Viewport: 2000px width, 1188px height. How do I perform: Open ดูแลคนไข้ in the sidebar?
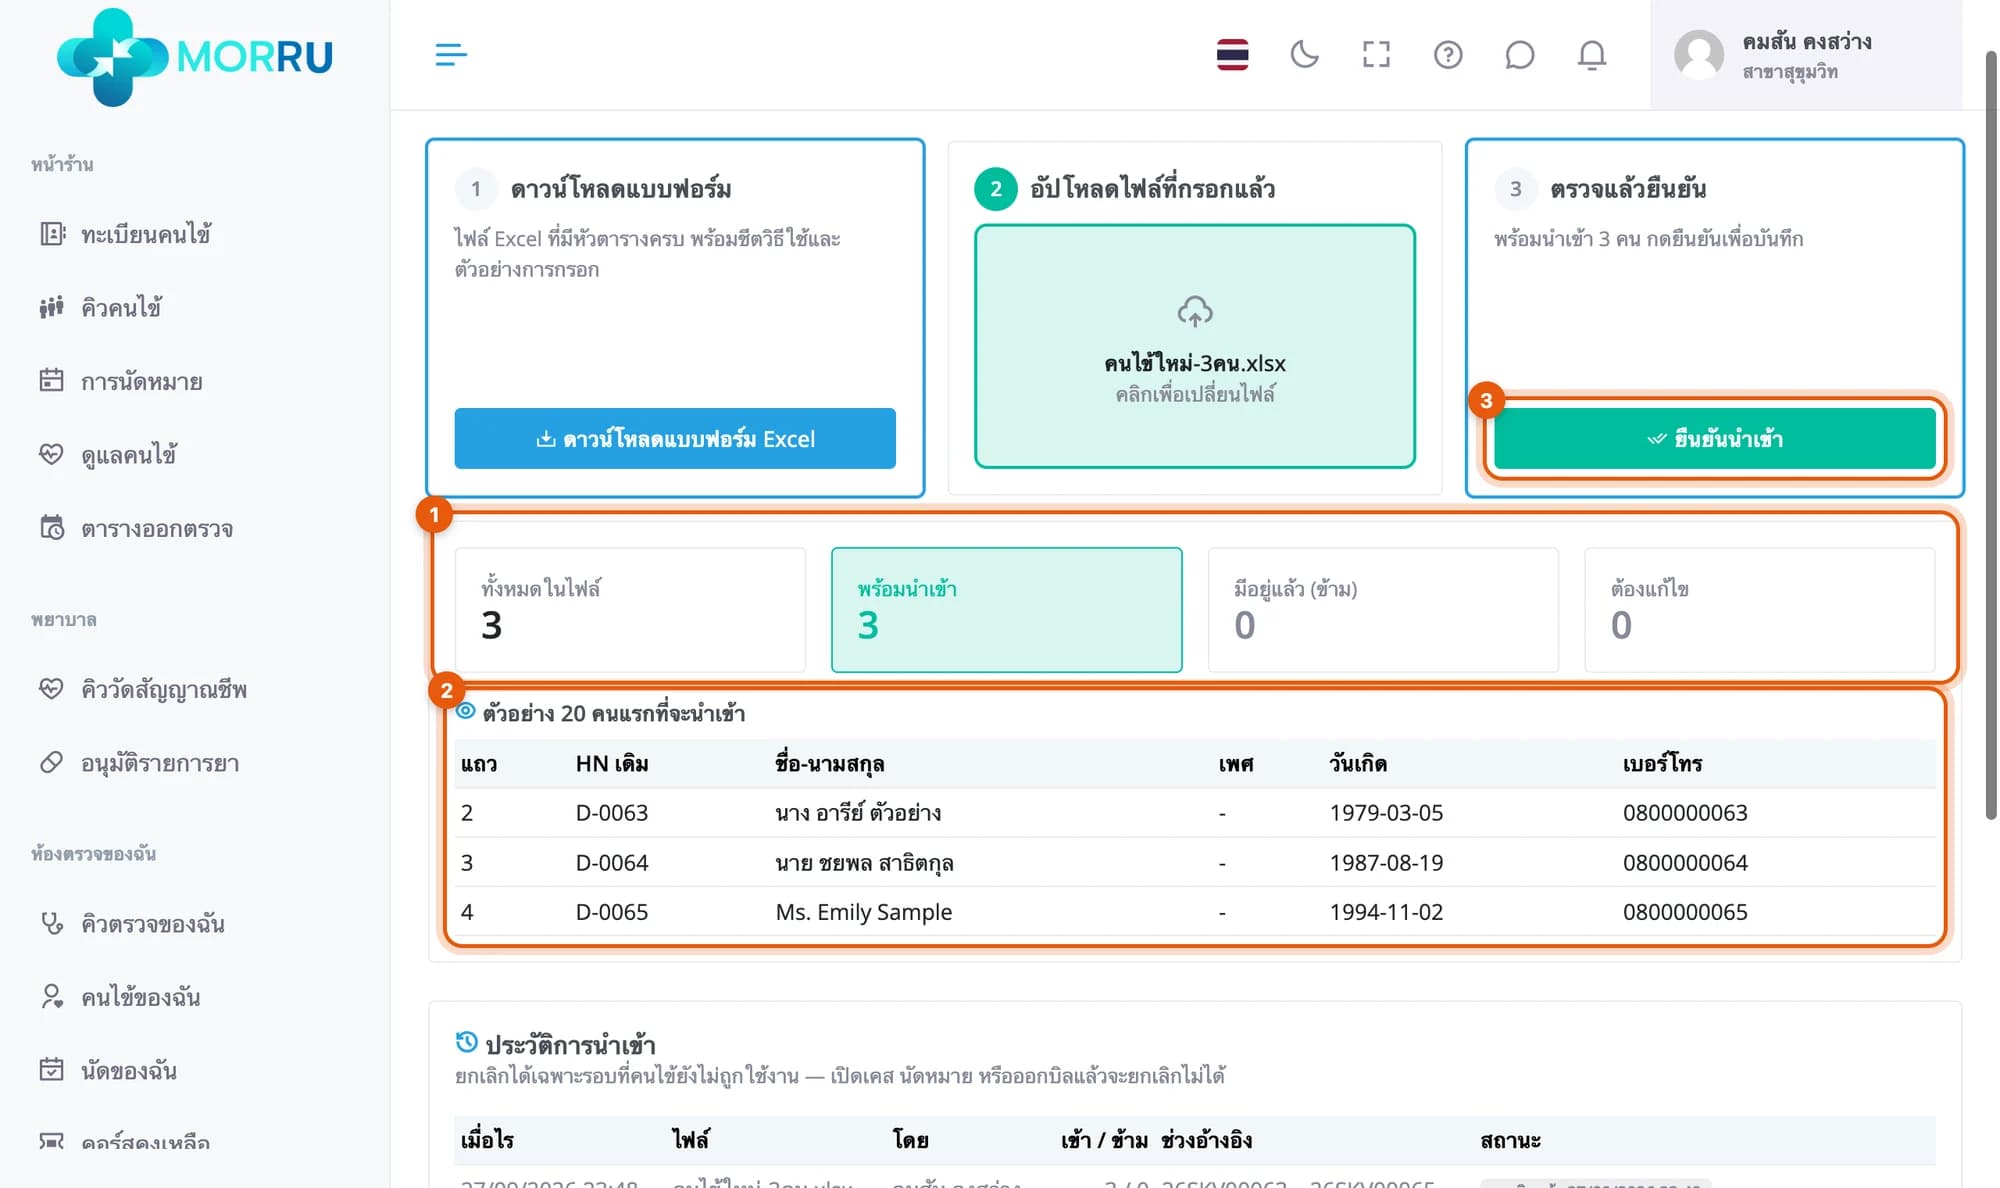(129, 455)
